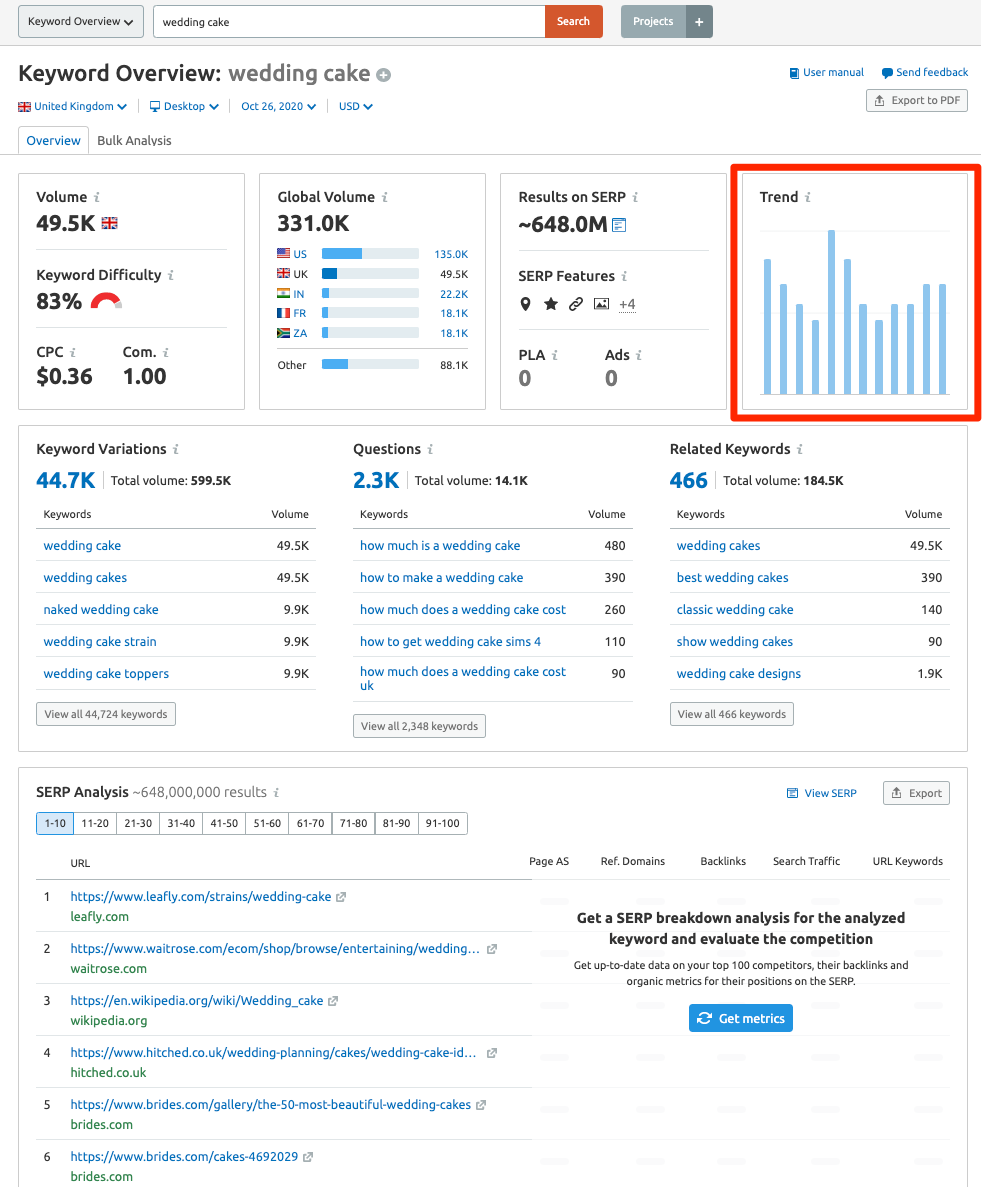Expand the Desktop device selector

tap(184, 106)
